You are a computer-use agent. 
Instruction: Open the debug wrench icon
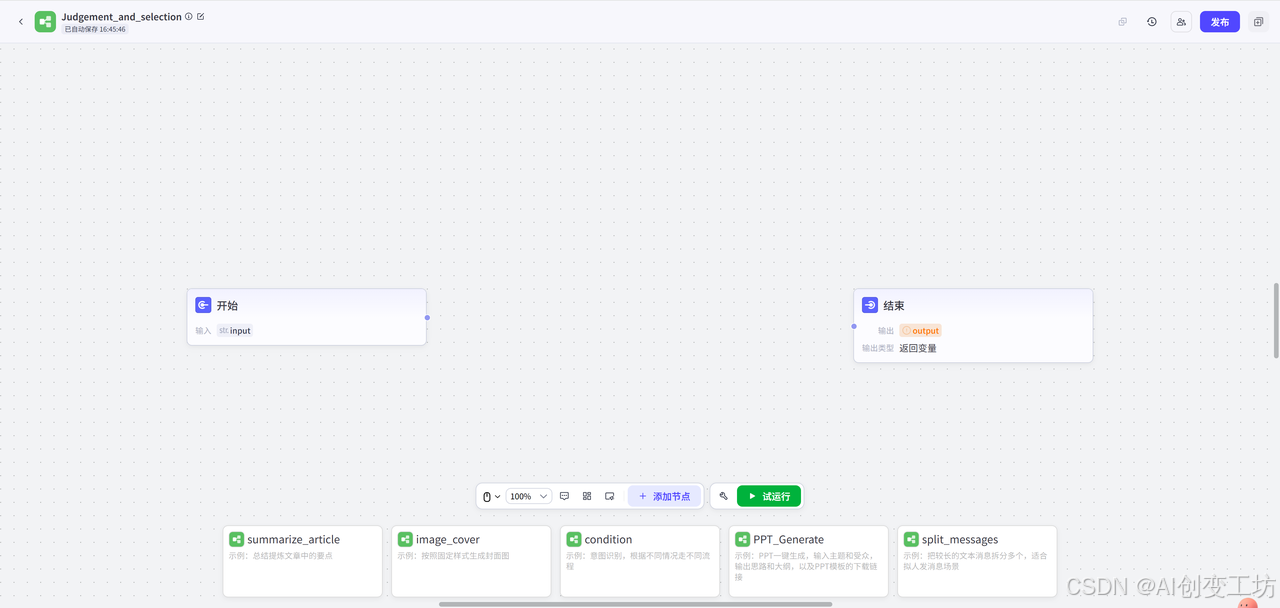[x=724, y=496]
